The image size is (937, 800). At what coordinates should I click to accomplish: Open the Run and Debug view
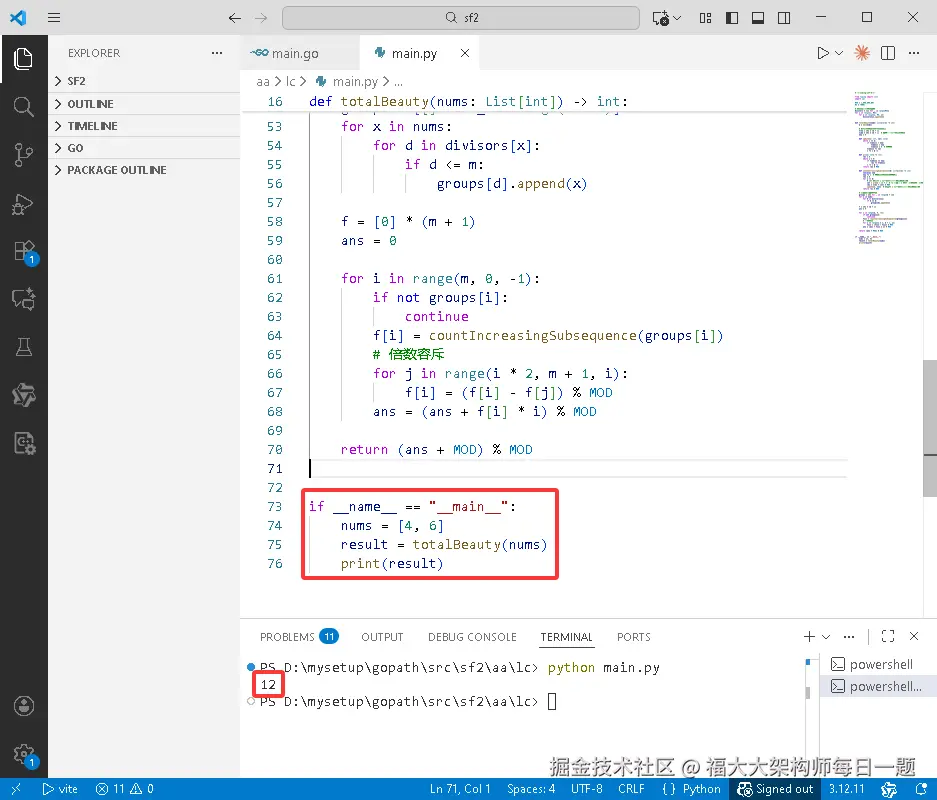point(23,204)
